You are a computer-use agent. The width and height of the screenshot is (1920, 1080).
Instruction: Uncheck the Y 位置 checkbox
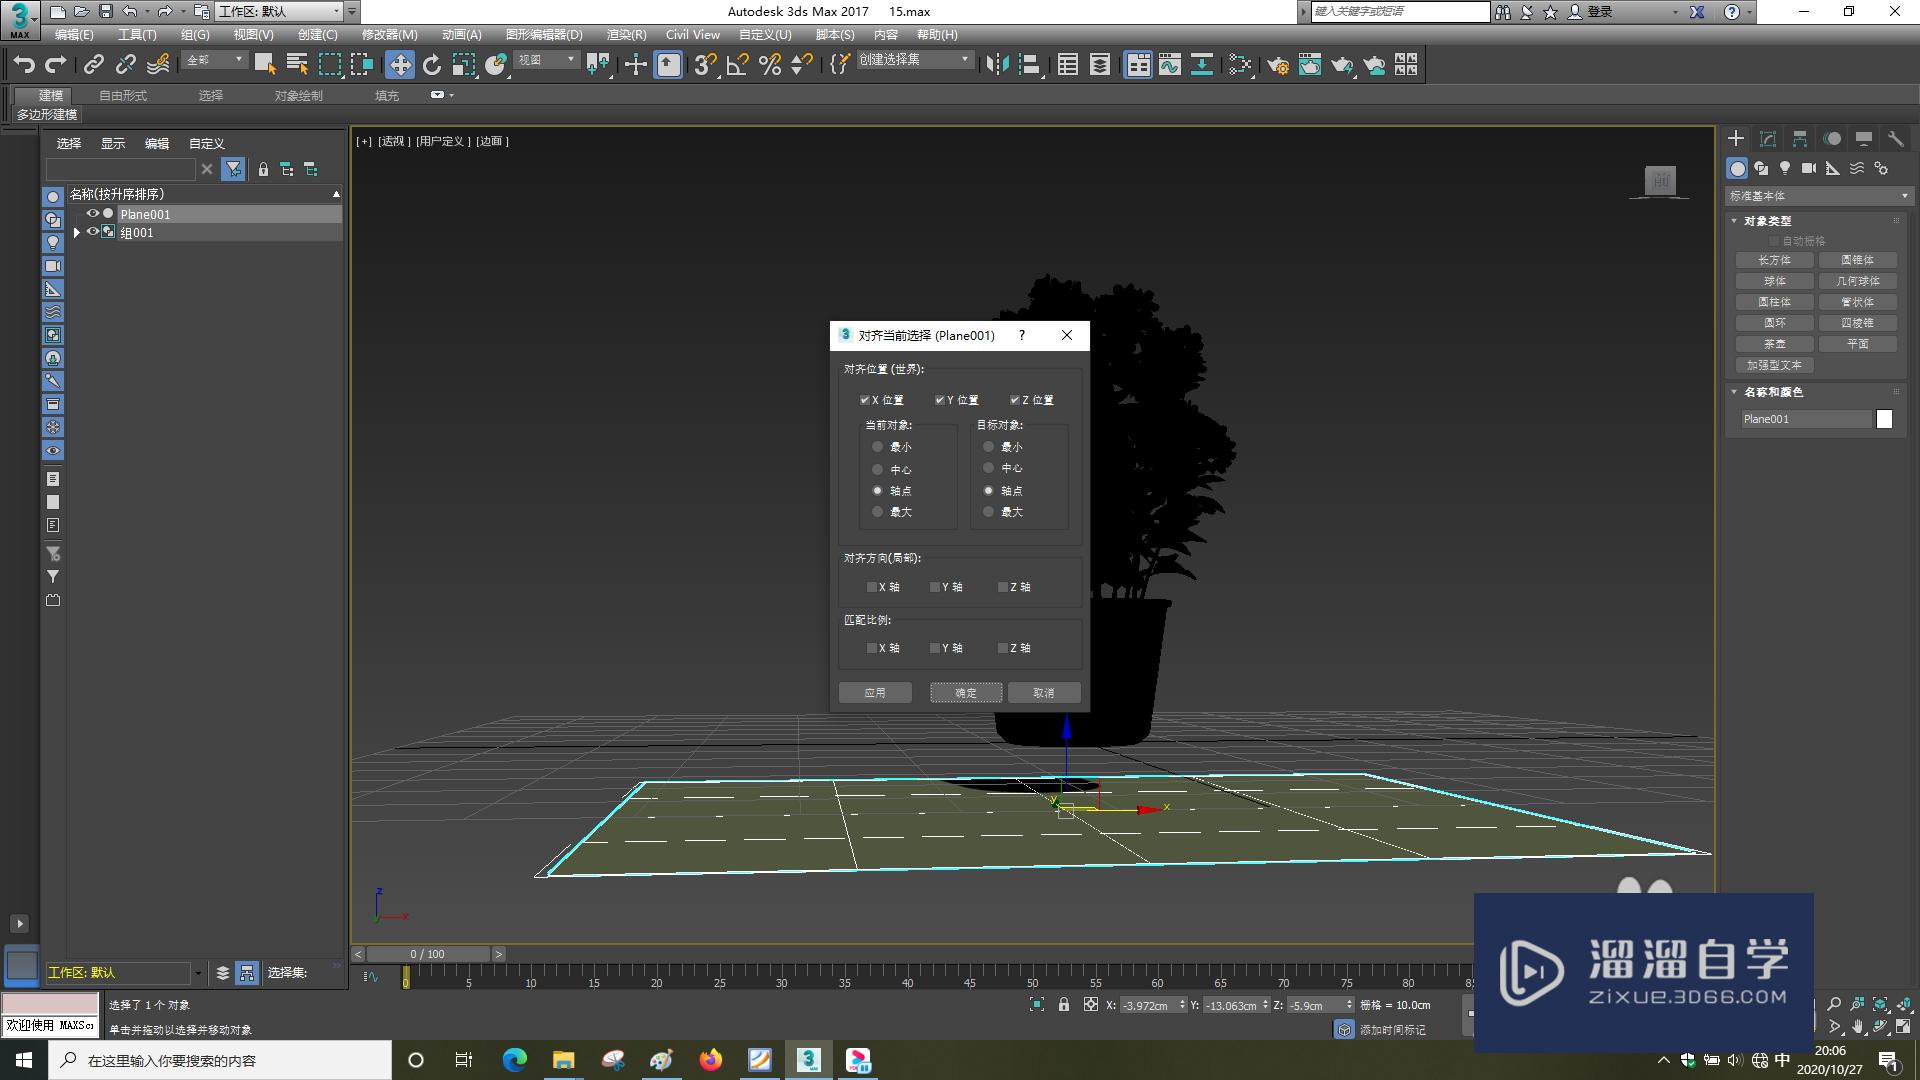(x=940, y=400)
